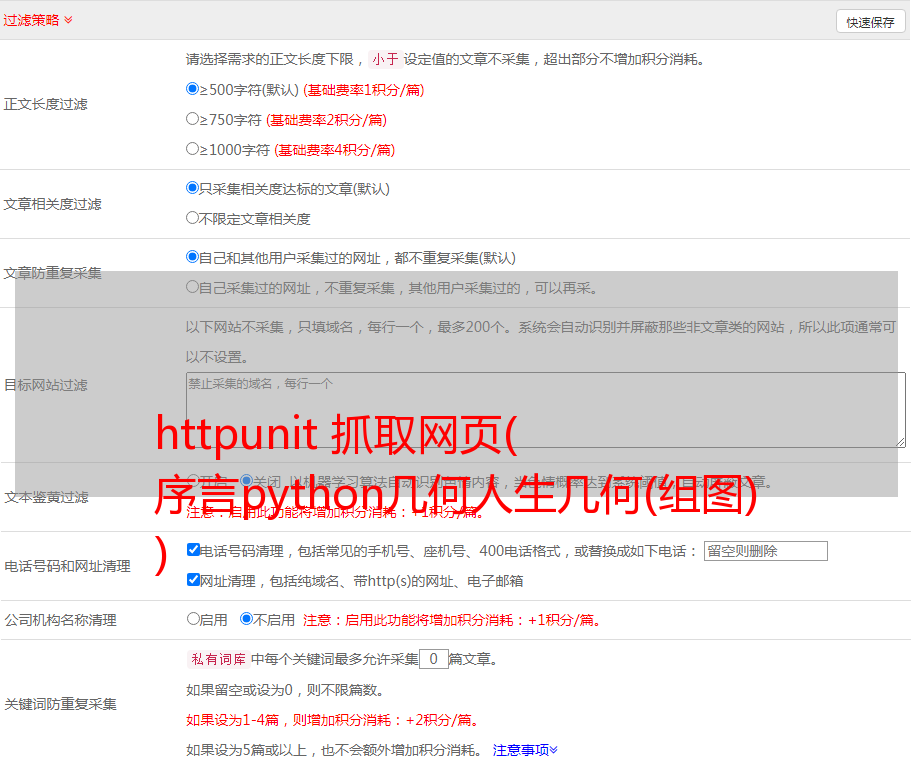The width and height of the screenshot is (912, 768).
Task: Toggle the 电话号码清理 checkbox
Action: click(194, 550)
